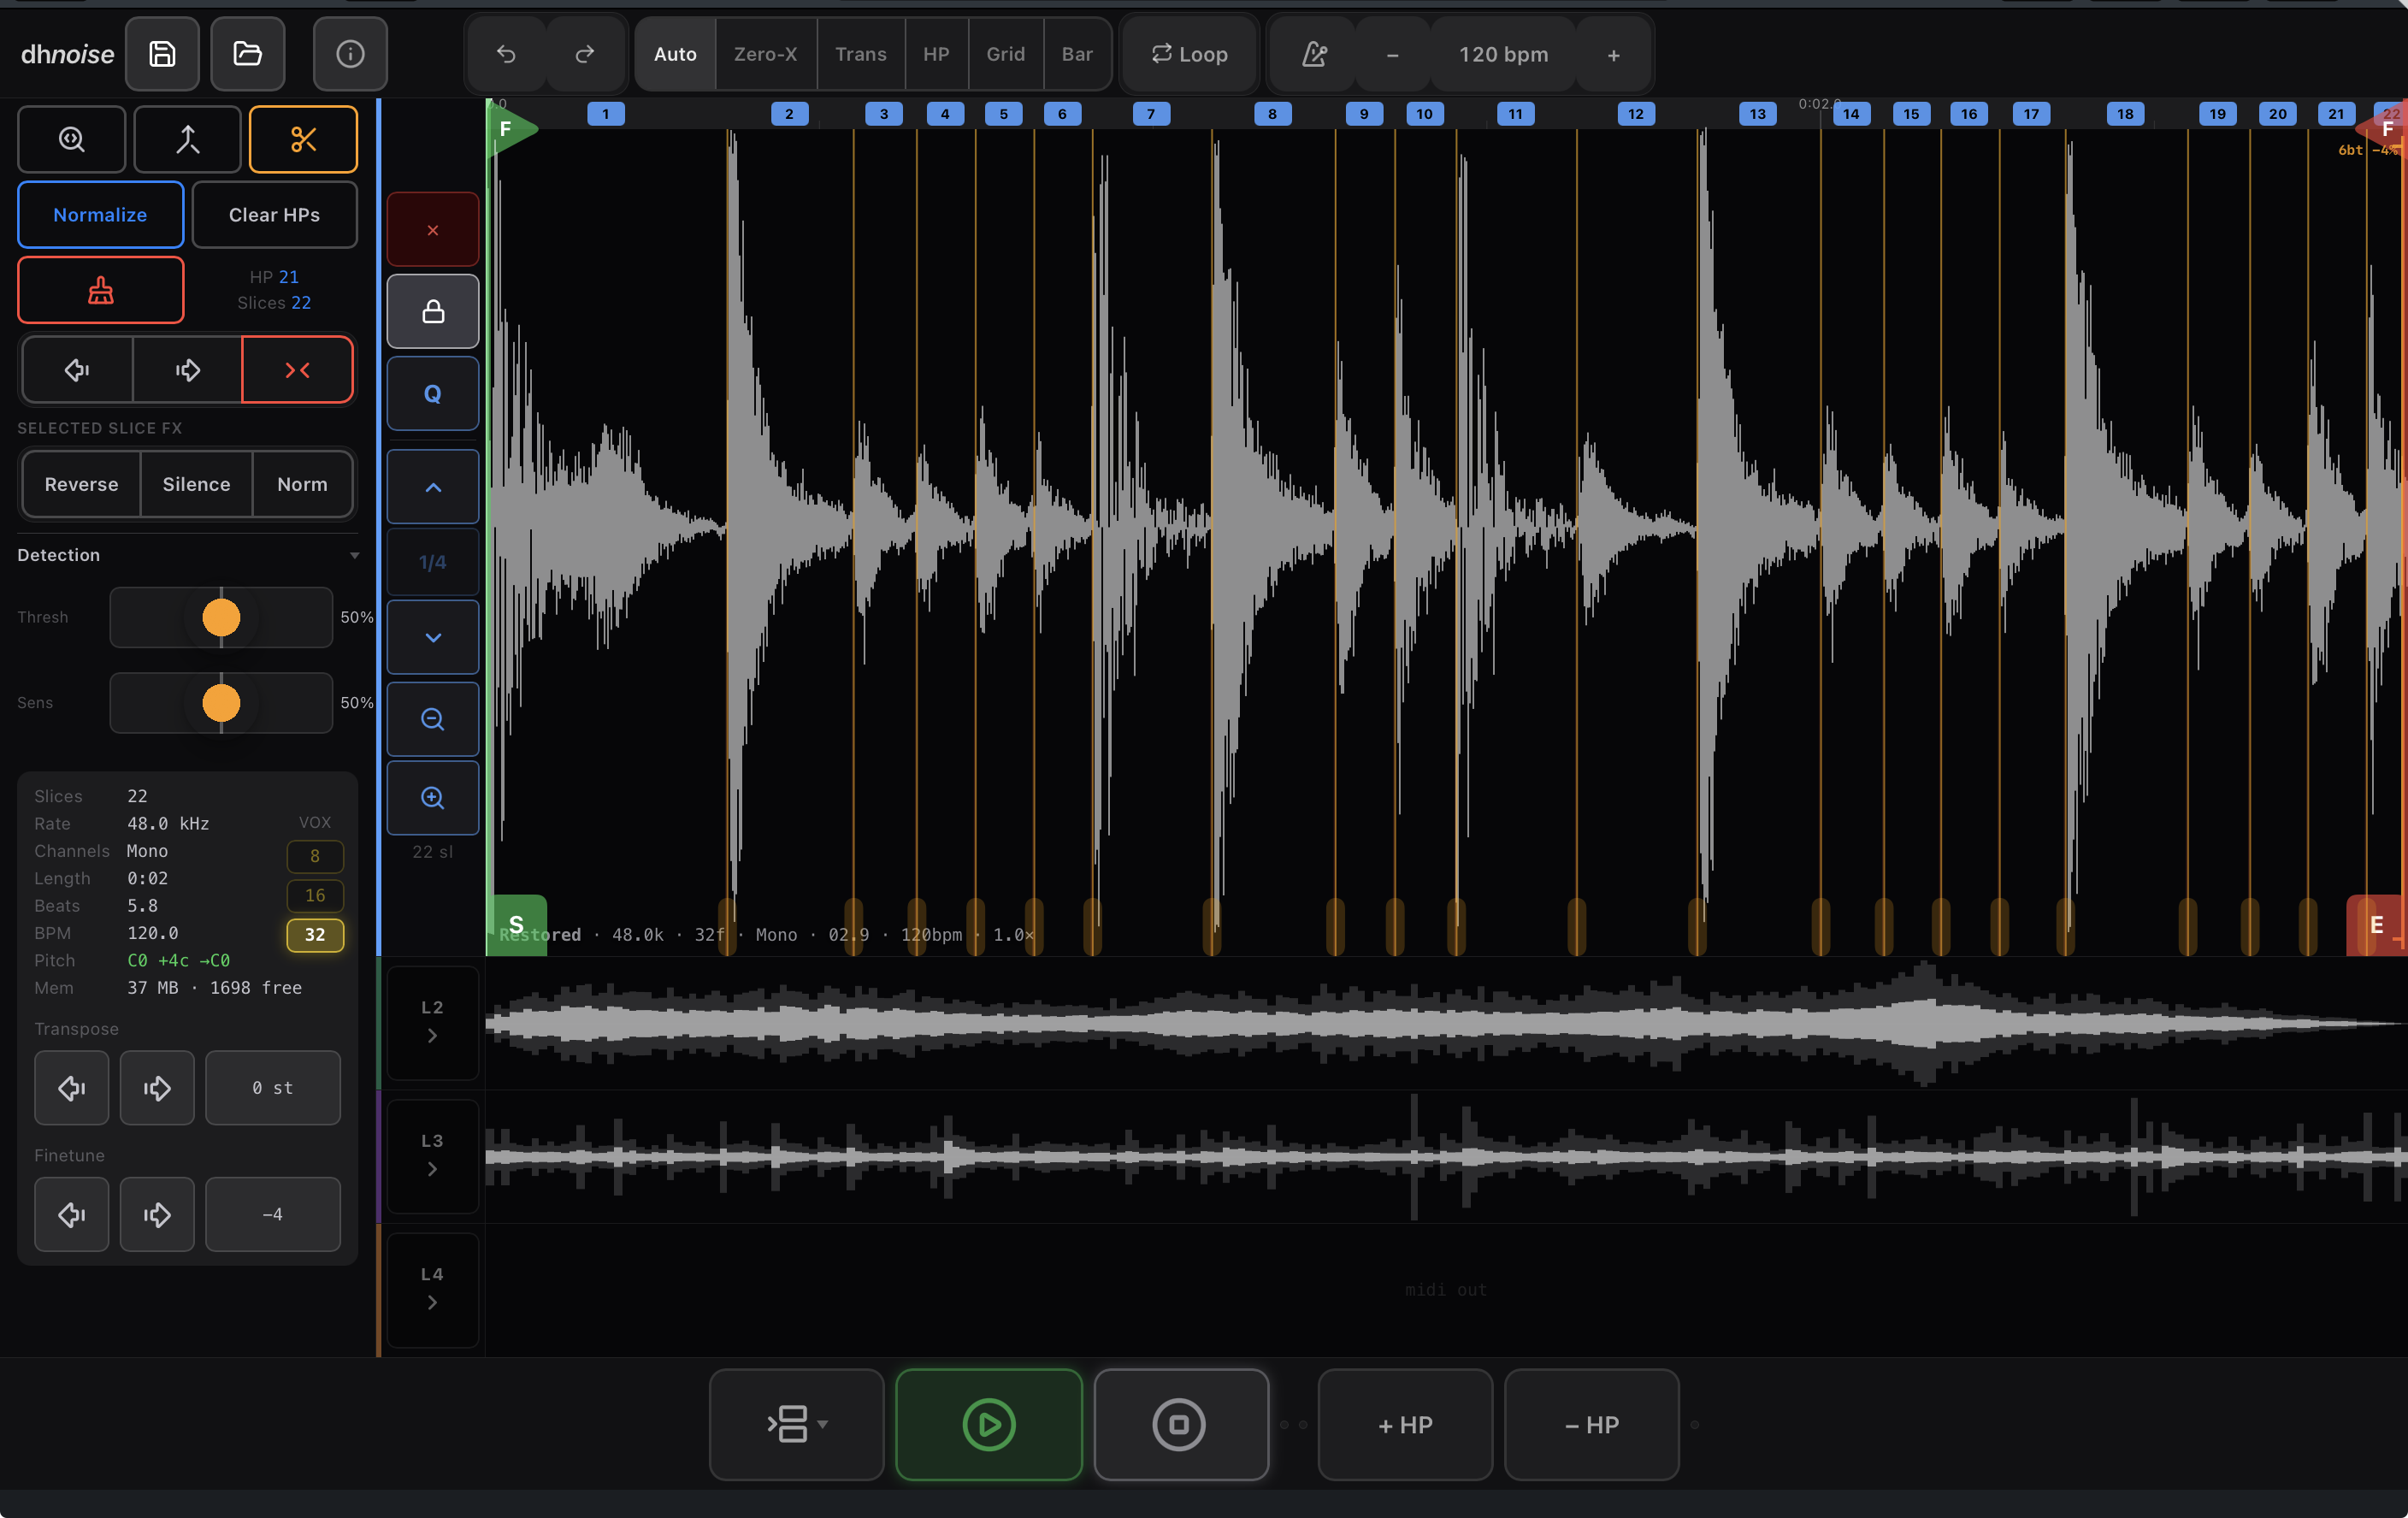Remove a hitpoint with – HP
Image resolution: width=2408 pixels, height=1518 pixels.
pos(1591,1424)
